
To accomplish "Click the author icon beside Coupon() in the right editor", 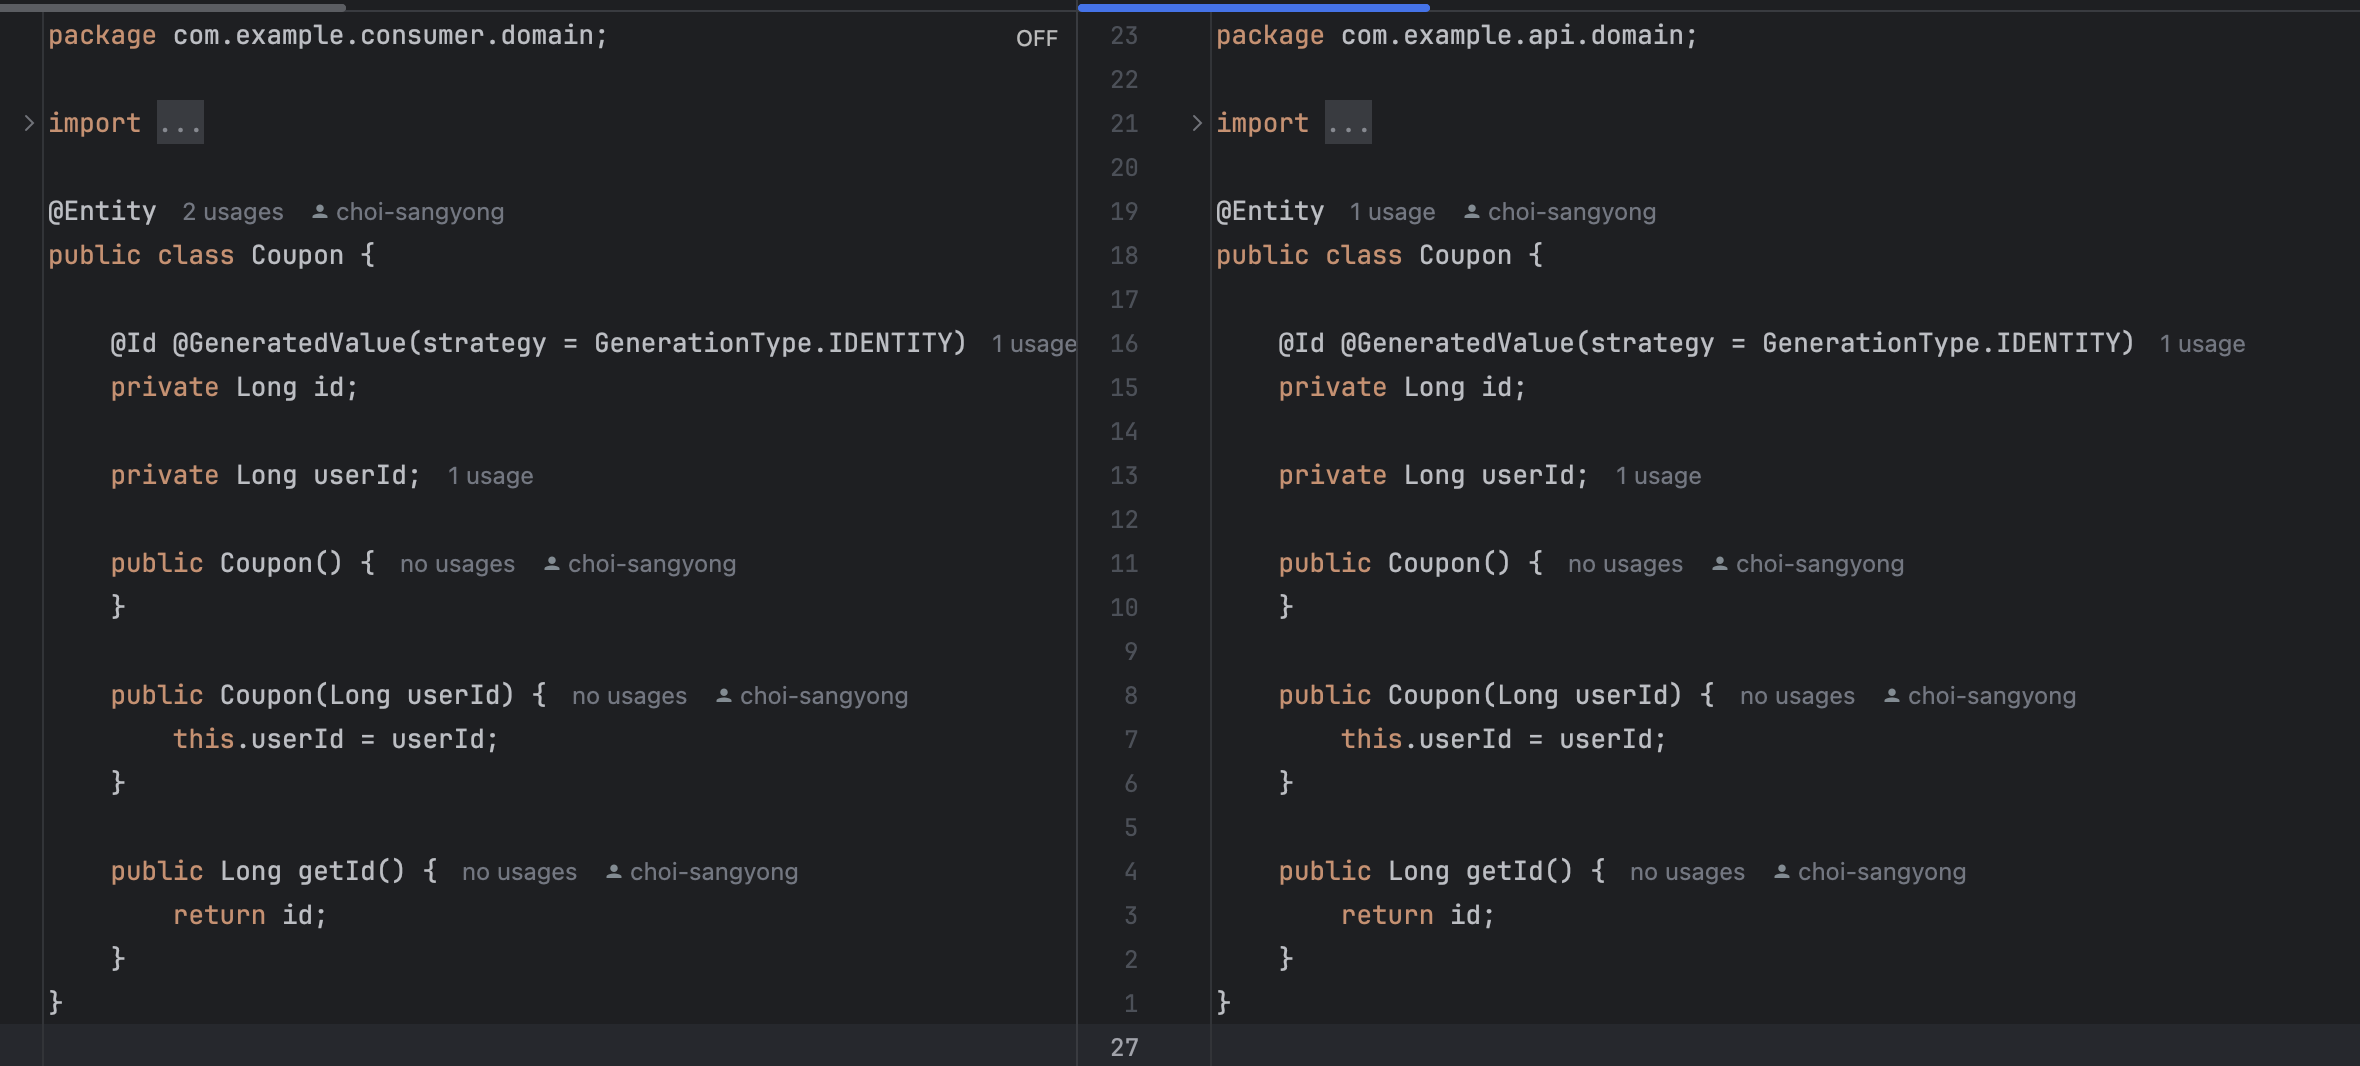I will tap(1720, 564).
